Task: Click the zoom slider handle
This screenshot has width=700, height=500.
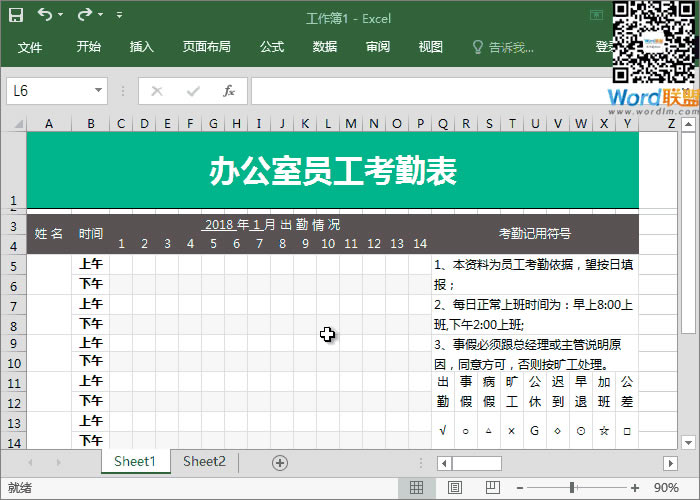Action: coord(572,488)
